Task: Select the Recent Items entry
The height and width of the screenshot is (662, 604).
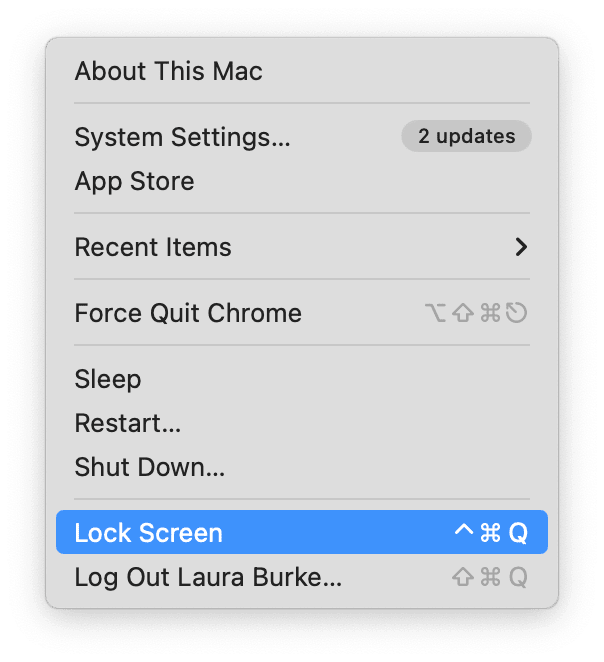Action: pyautogui.click(x=153, y=248)
